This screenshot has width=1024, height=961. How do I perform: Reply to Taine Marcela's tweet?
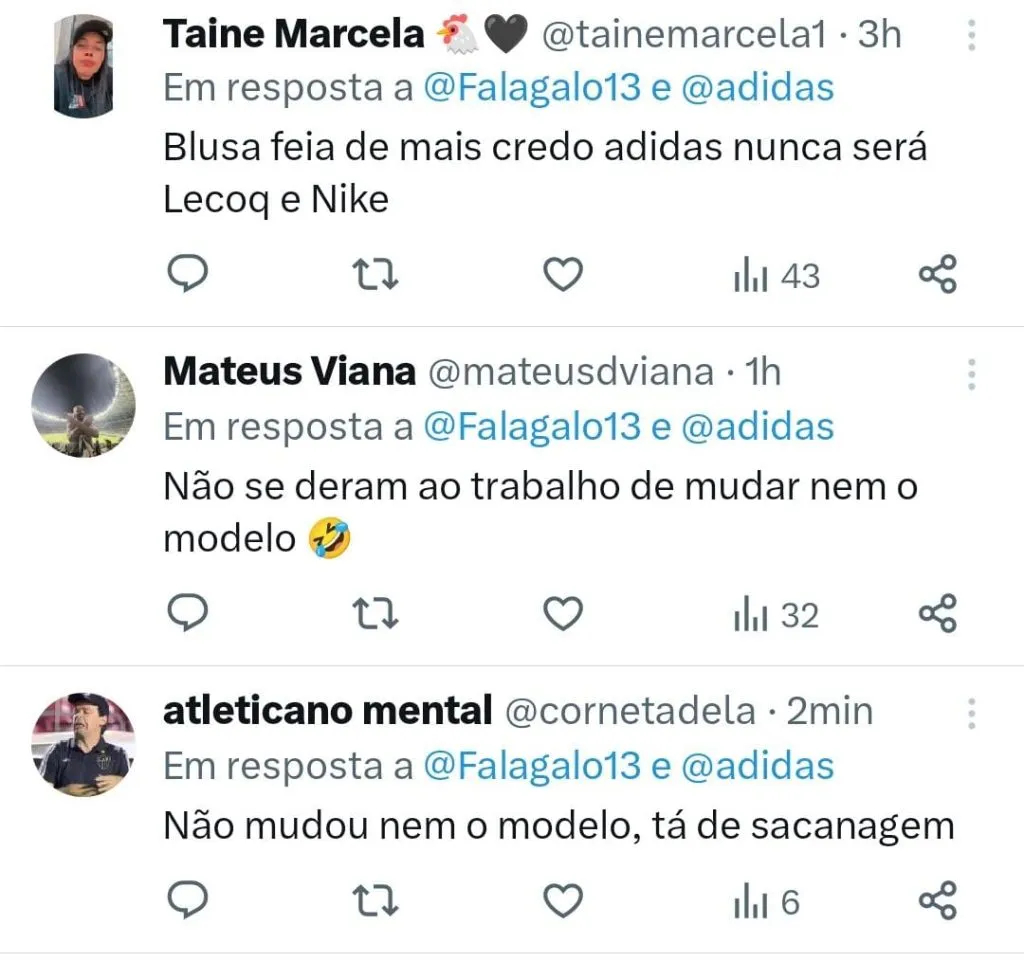(x=185, y=274)
